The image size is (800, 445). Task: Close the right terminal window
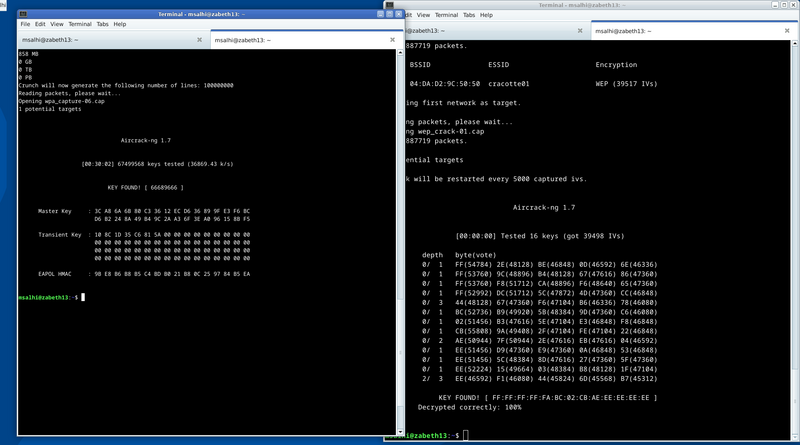coord(793,5)
